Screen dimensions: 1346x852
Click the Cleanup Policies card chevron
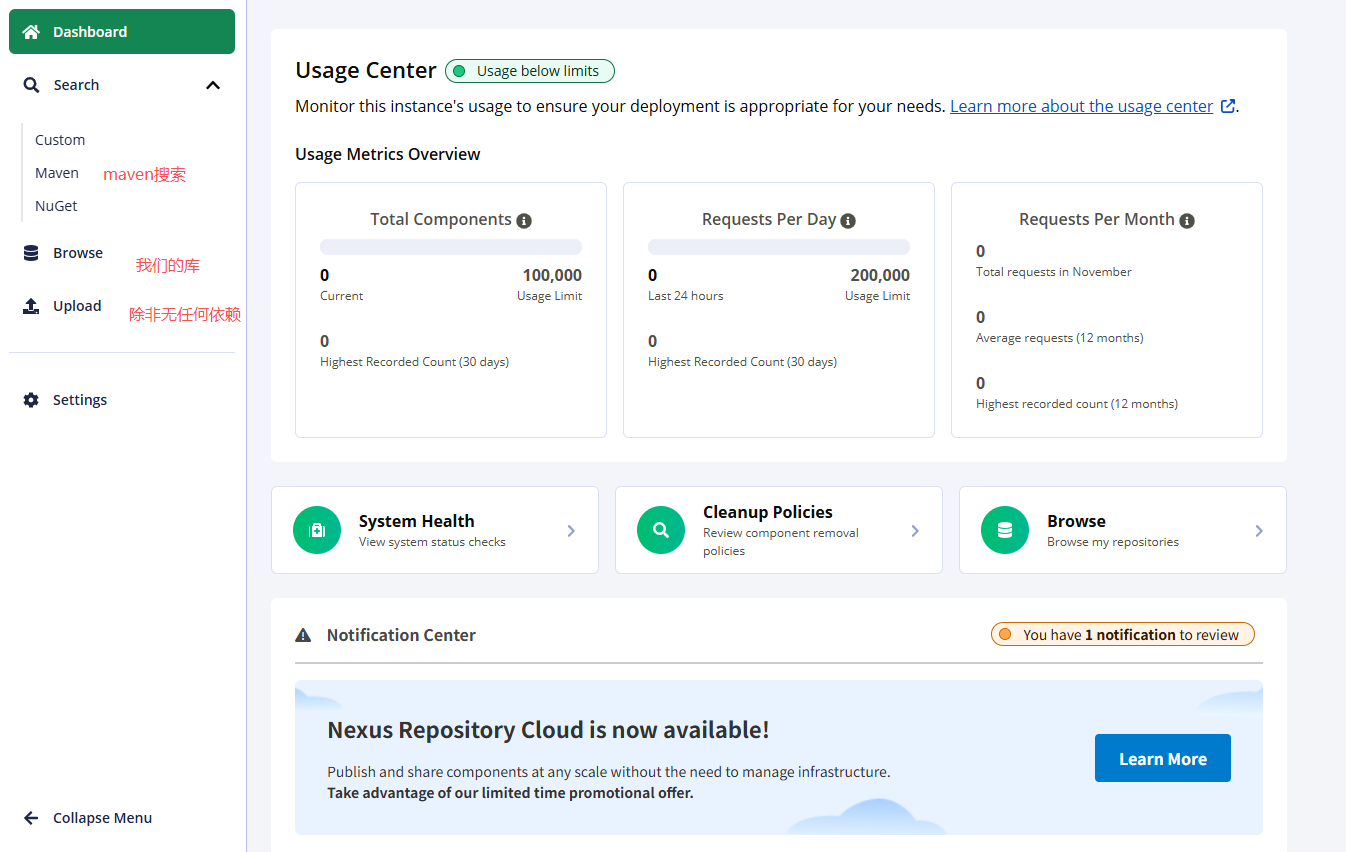[x=915, y=531]
